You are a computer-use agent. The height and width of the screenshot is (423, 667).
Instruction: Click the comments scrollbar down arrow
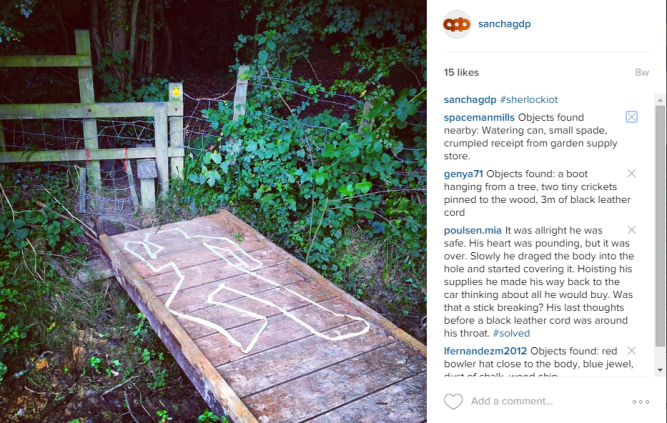(660, 370)
